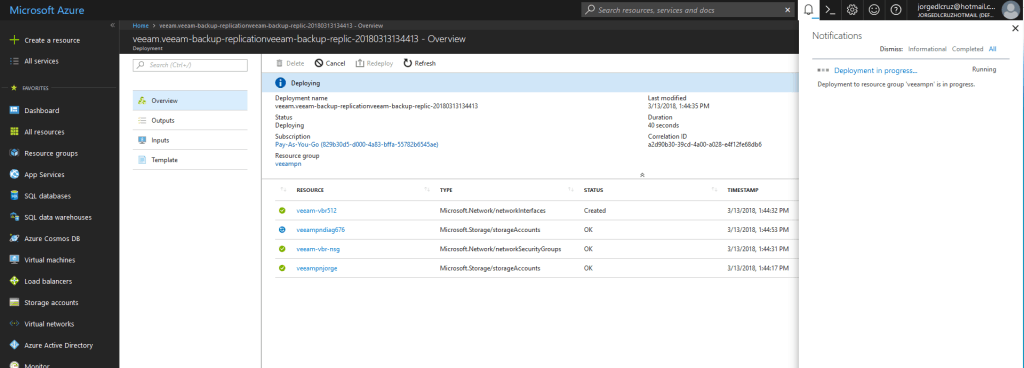
Task: Click Microsoft.Network/networkInterfaces type cell
Action: 492,211
